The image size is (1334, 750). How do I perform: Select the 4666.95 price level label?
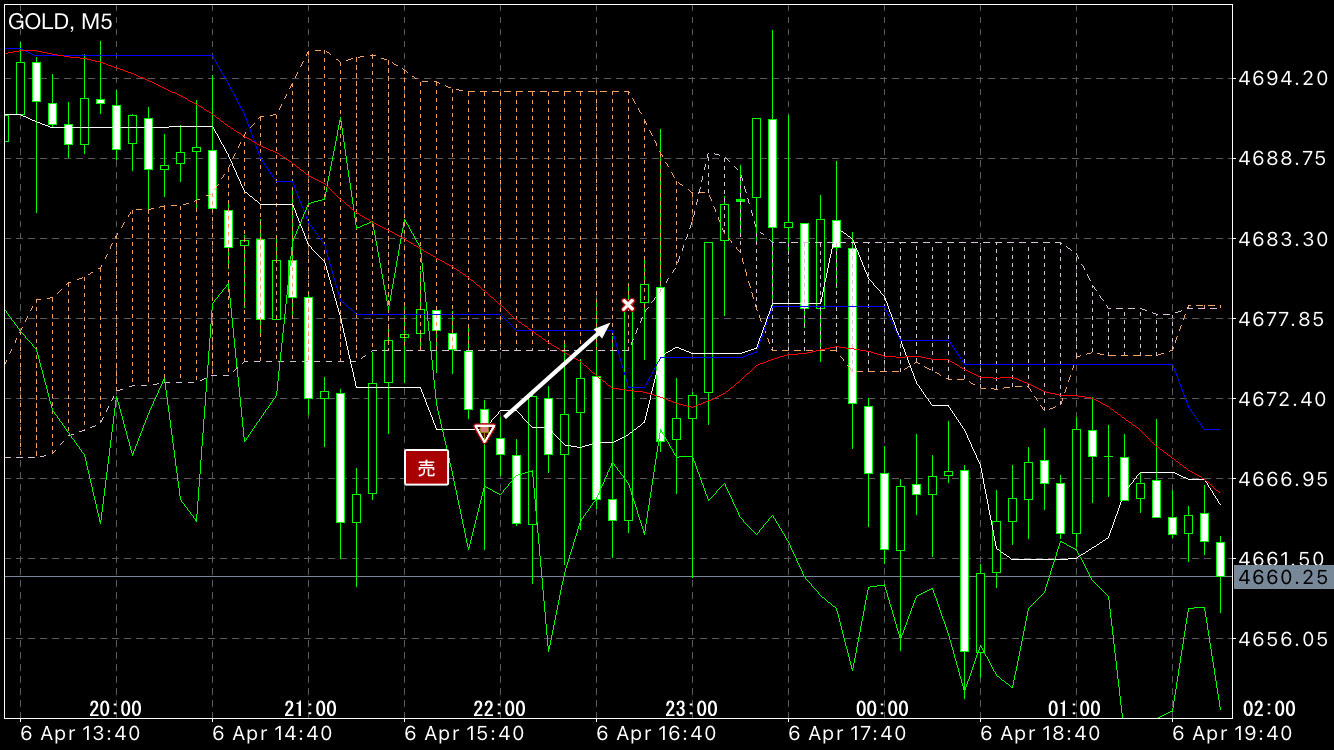pyautogui.click(x=1282, y=479)
